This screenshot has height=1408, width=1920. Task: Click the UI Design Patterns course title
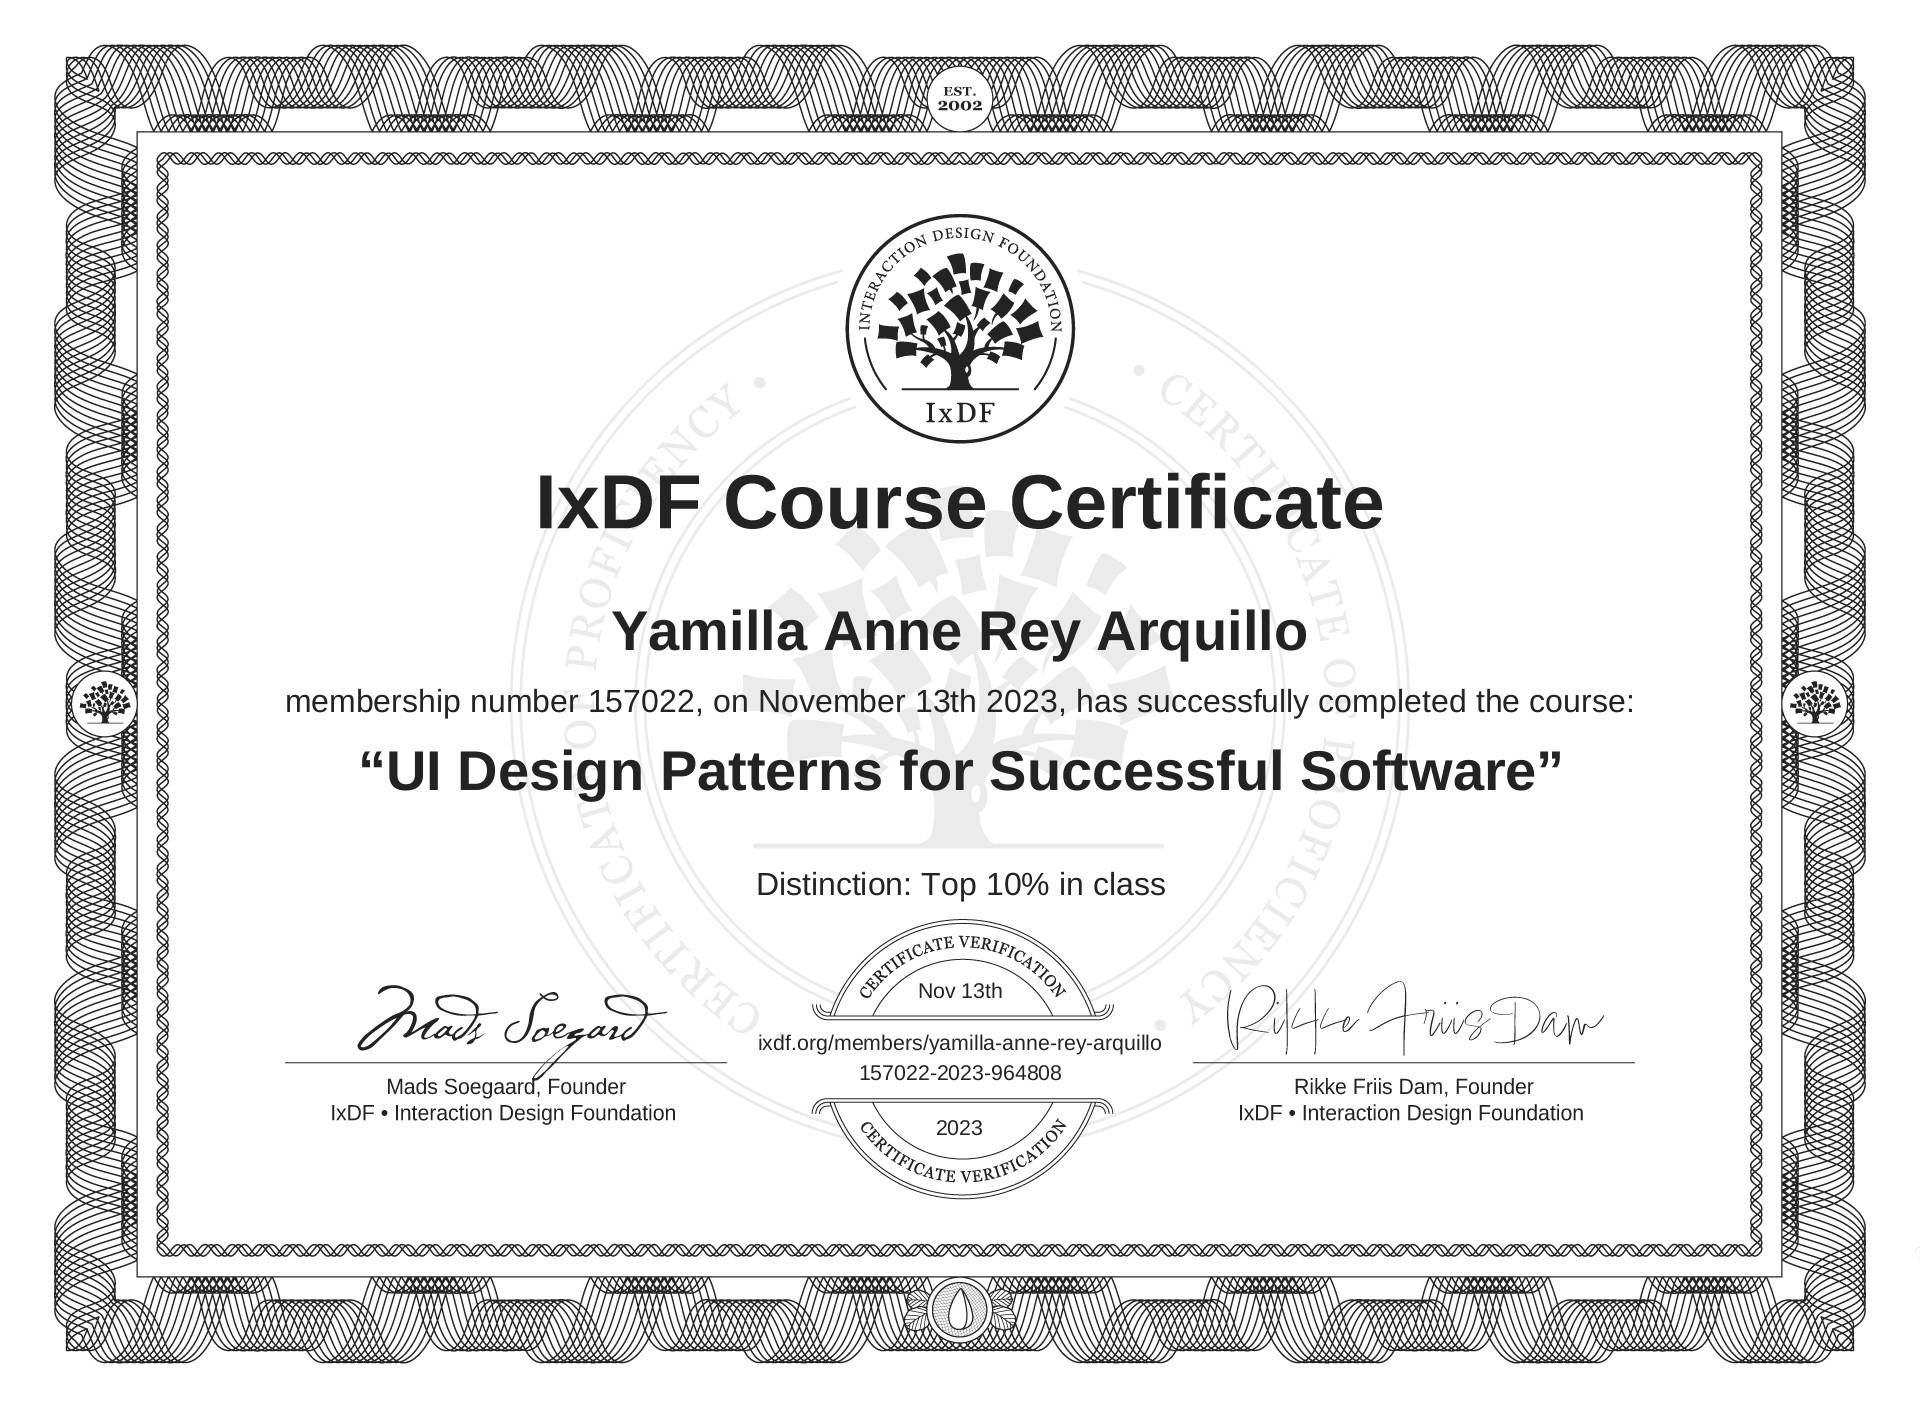pos(960,771)
